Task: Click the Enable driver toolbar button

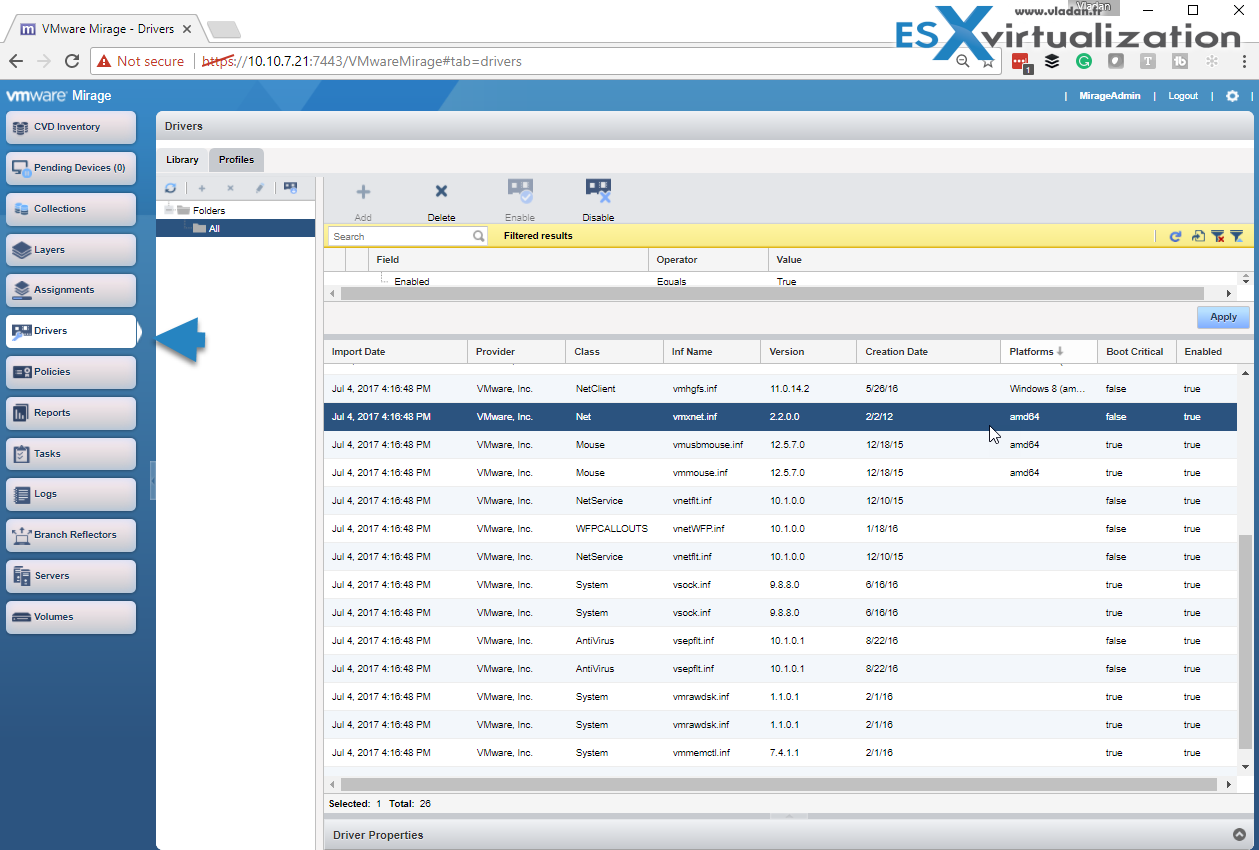Action: point(520,201)
